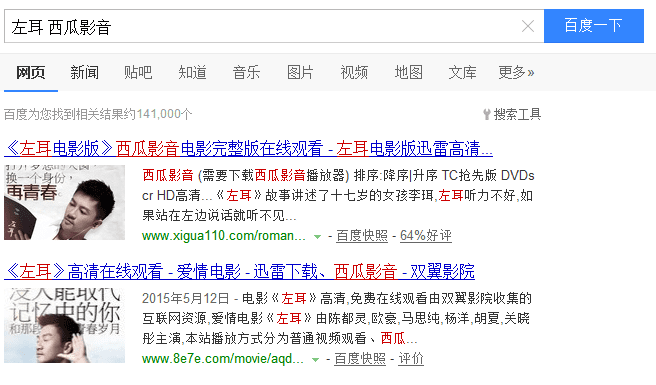
Task: Open 百度快照 for xigua110 result
Action: click(x=362, y=236)
